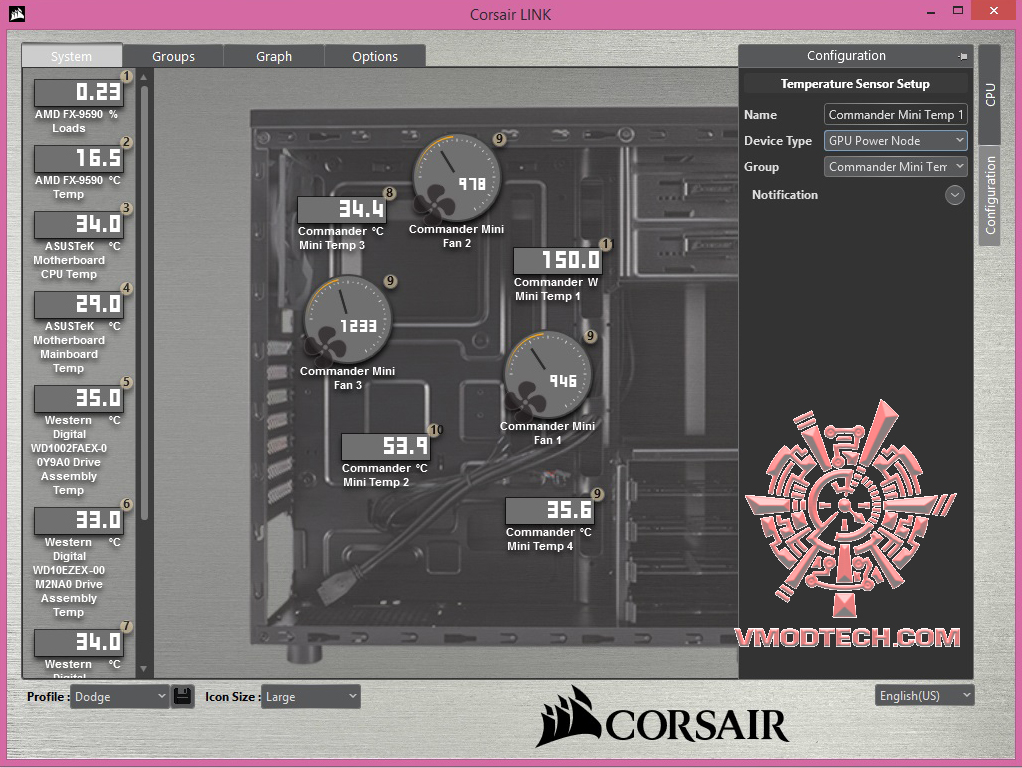Click the Name input field
The width and height of the screenshot is (1022, 768).
(x=896, y=115)
